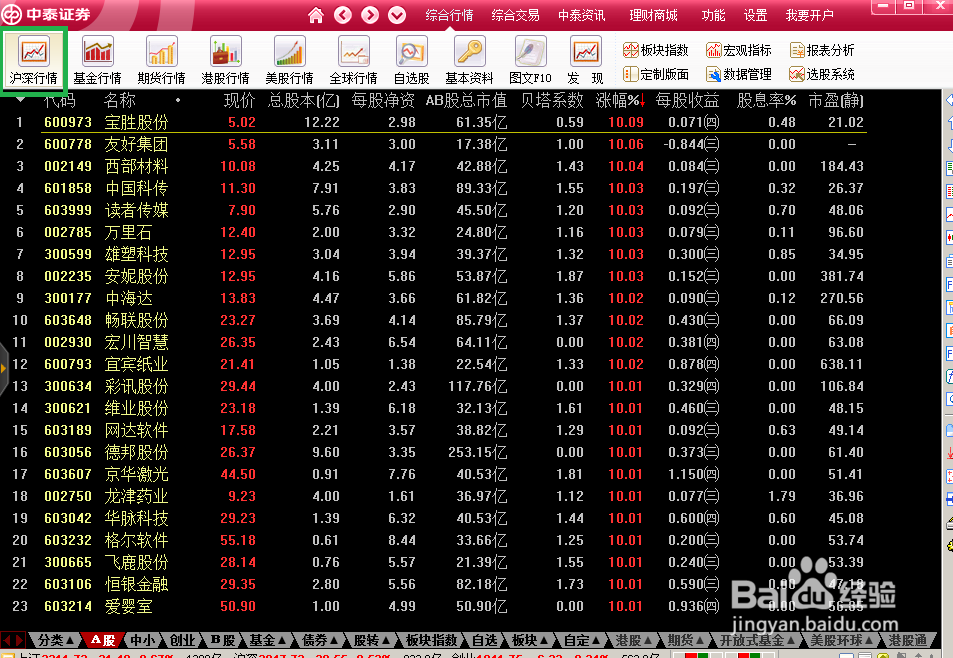Expand the 股转 bottom tab menu
The height and width of the screenshot is (658, 953).
pos(371,640)
